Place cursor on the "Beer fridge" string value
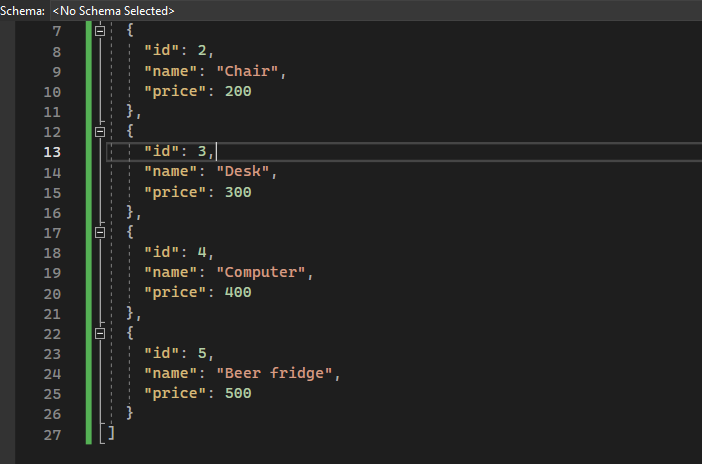The image size is (702, 464). click(274, 373)
